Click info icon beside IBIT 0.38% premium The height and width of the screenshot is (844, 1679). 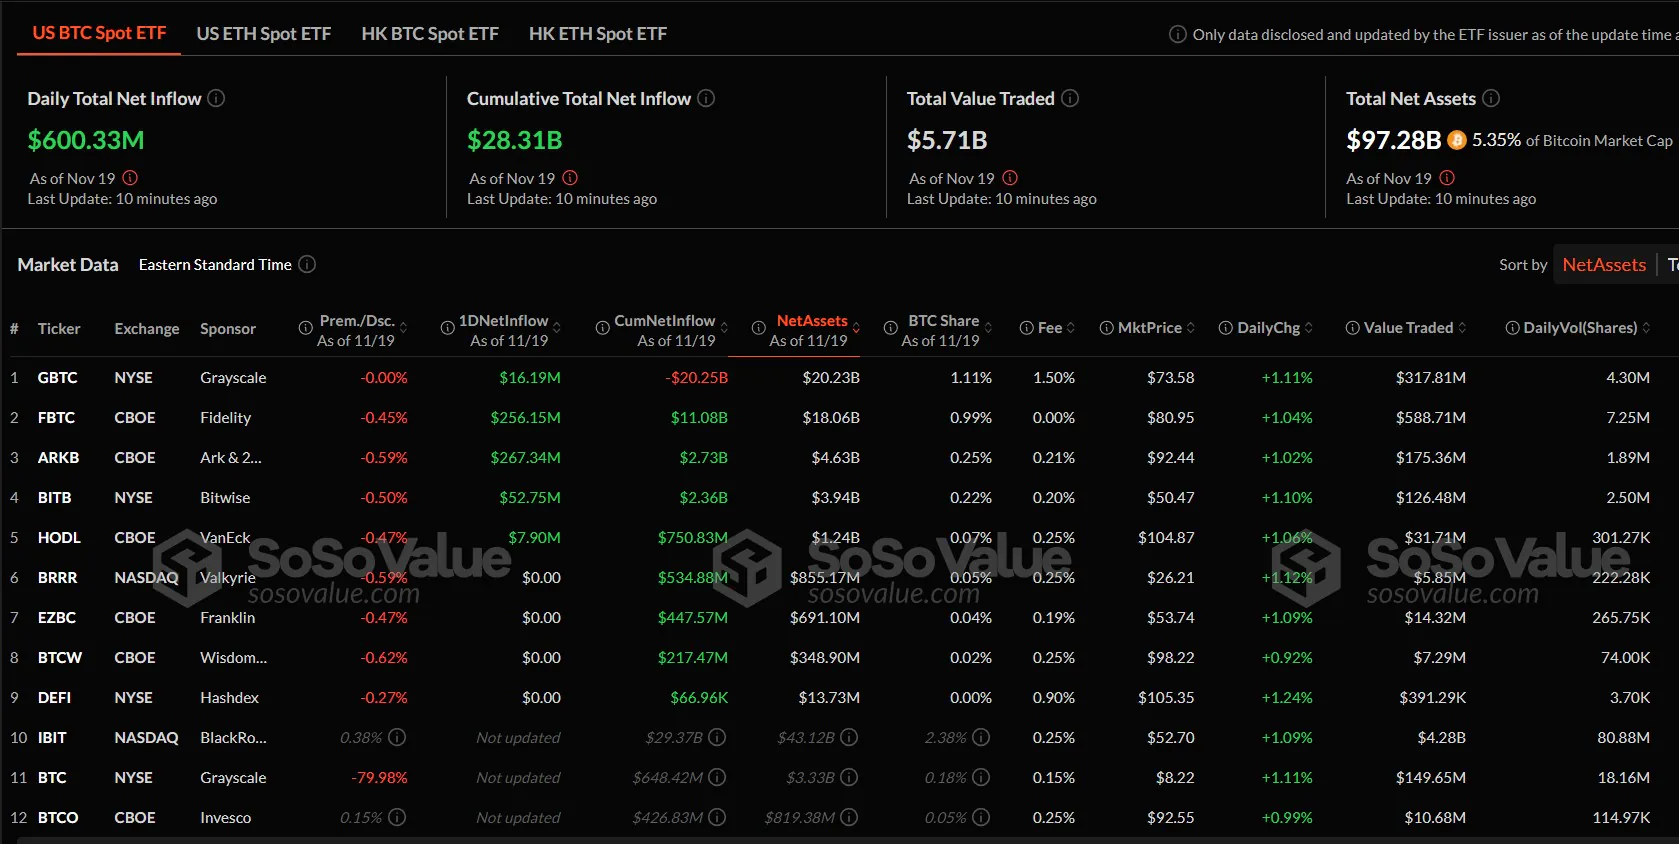click(x=397, y=737)
